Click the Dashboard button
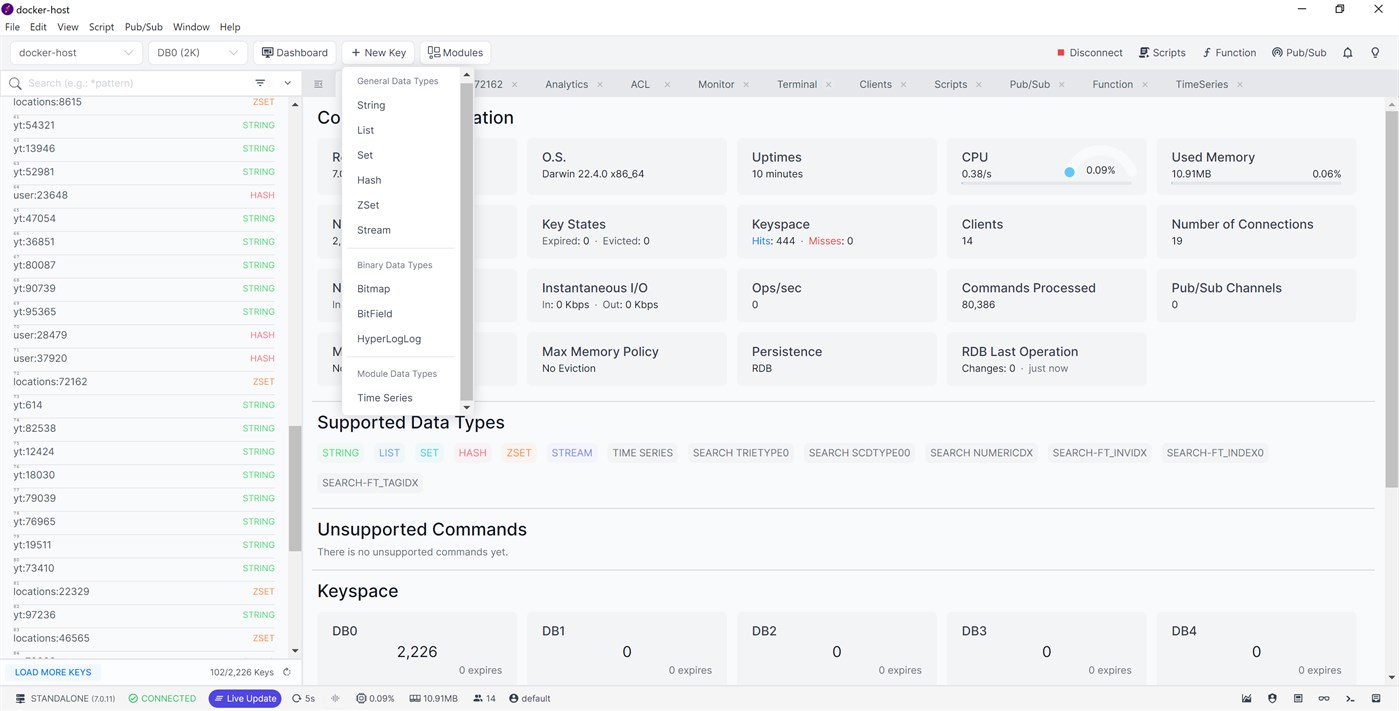 coord(295,53)
